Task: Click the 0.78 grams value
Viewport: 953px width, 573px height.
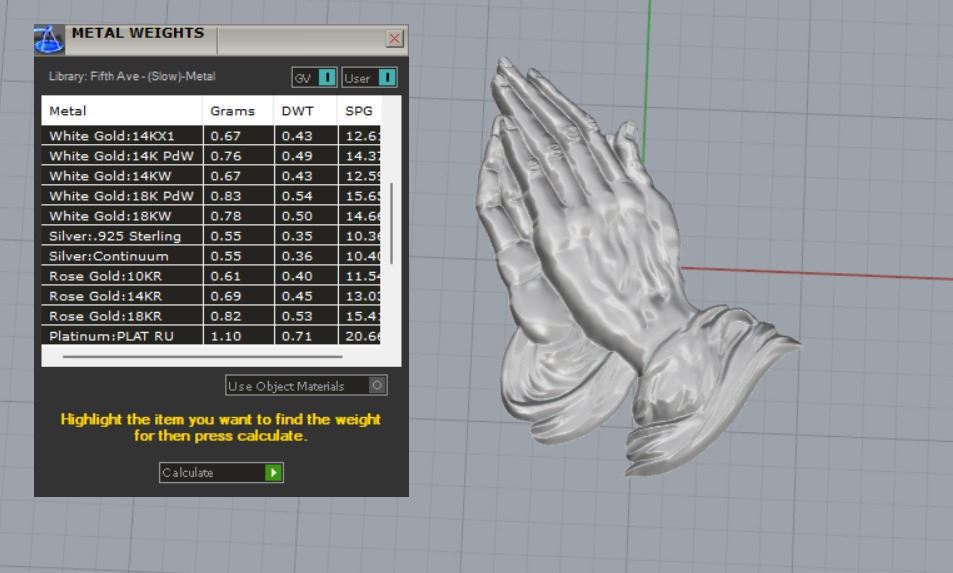Action: tap(226, 216)
